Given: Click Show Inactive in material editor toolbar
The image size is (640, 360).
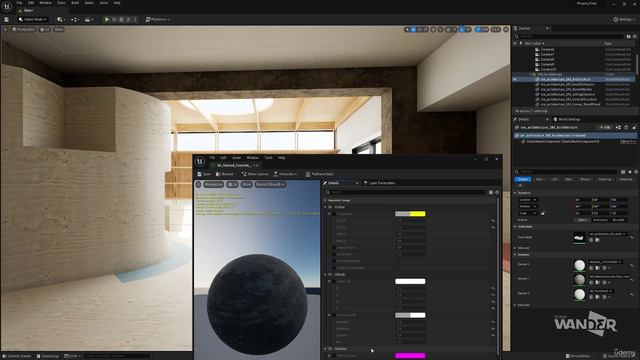Looking at the screenshot, I should 255,174.
